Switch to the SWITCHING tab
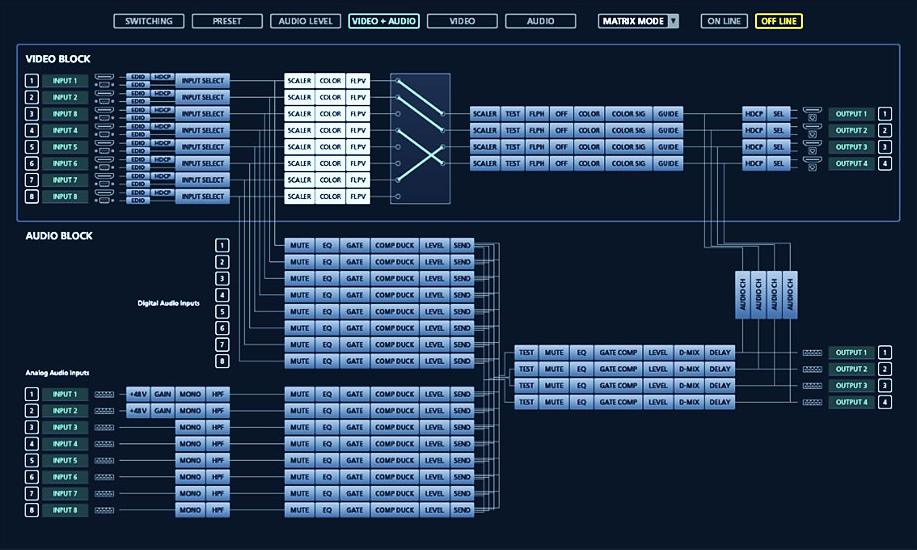The image size is (917, 550). tap(149, 21)
